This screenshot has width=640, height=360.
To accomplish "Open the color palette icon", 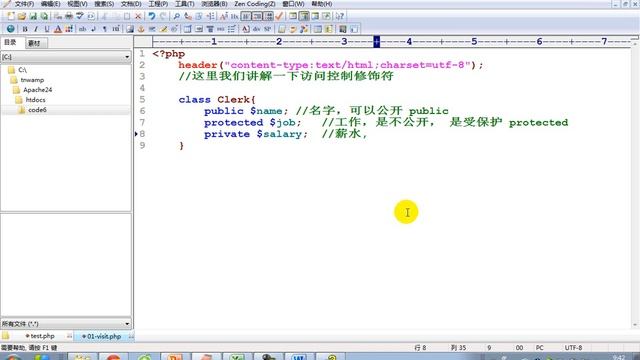I will pos(69,29).
